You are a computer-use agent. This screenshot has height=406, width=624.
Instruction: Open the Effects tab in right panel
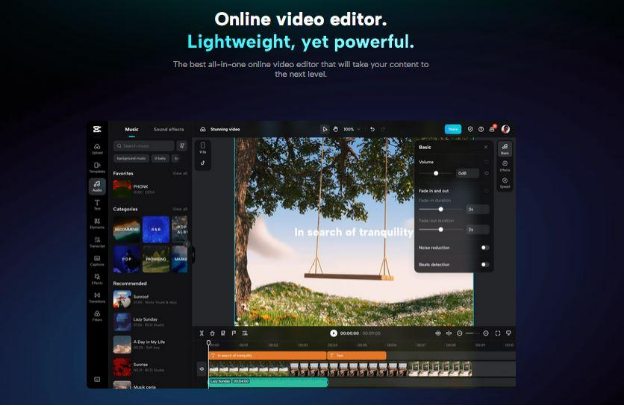505,166
